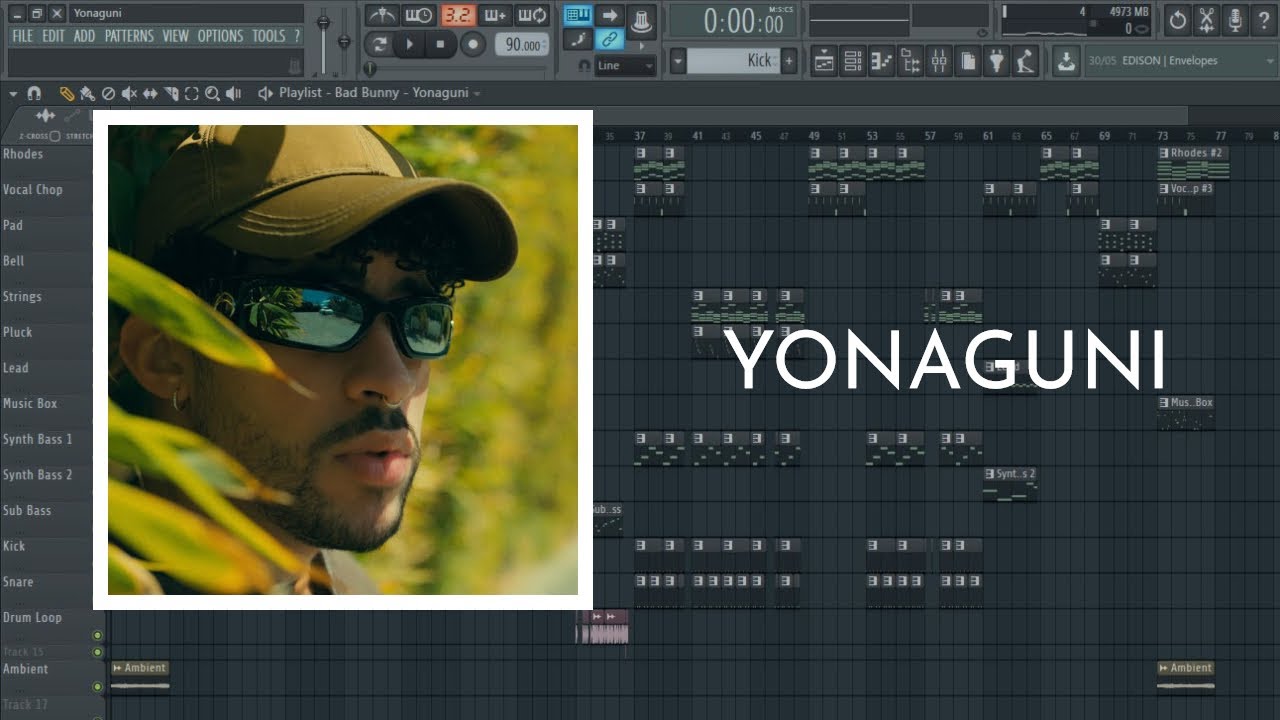This screenshot has height=720, width=1280.
Task: Open the ADD menu
Action: pyautogui.click(x=85, y=36)
